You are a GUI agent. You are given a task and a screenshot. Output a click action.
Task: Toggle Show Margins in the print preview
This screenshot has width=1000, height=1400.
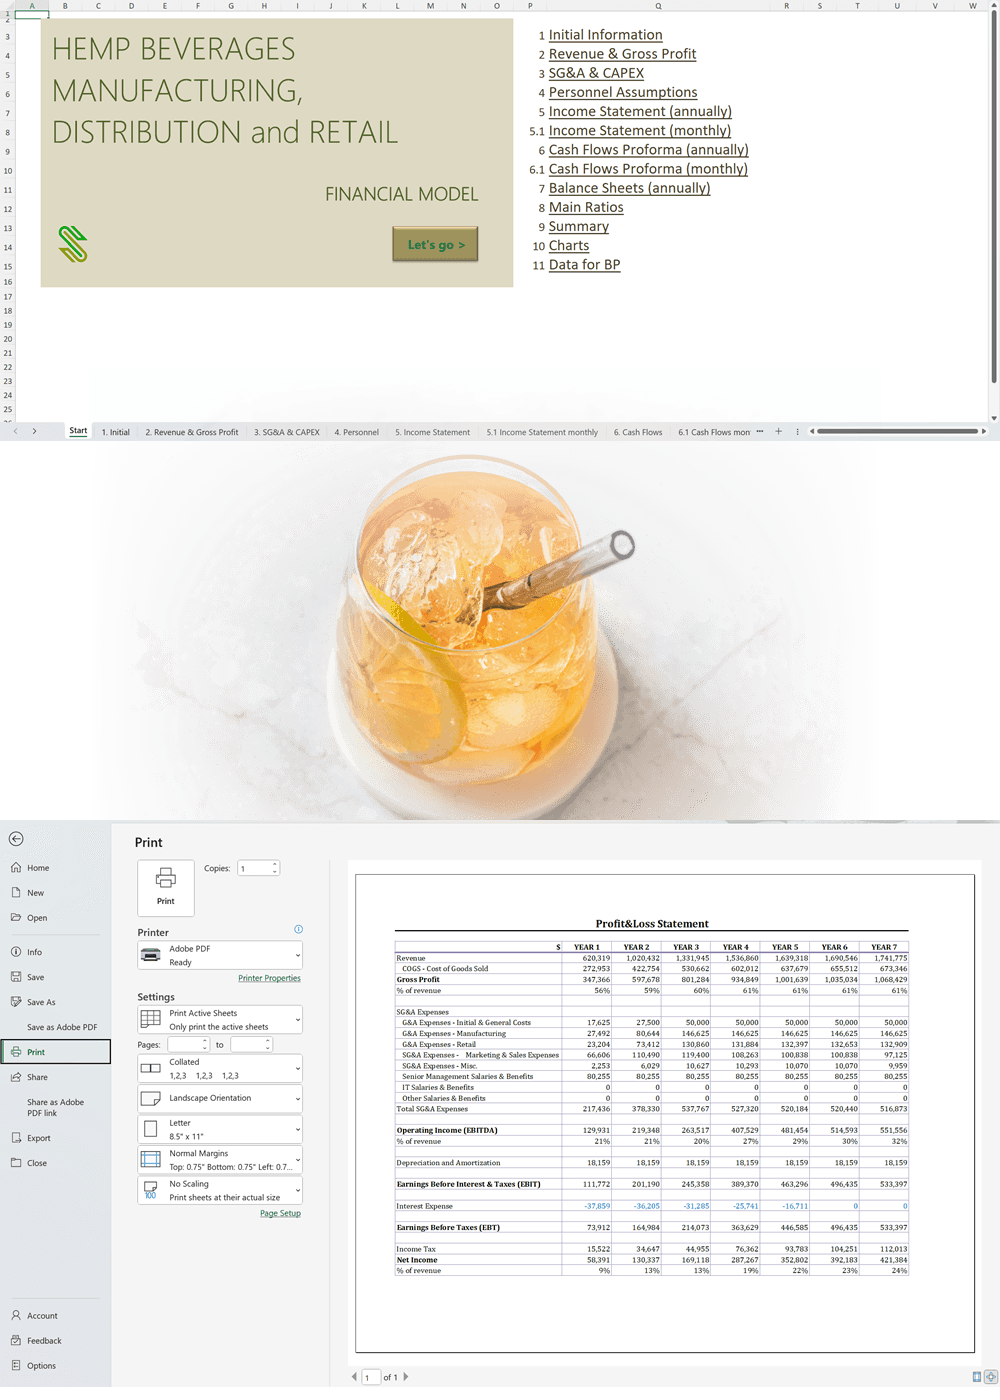pos(975,1377)
